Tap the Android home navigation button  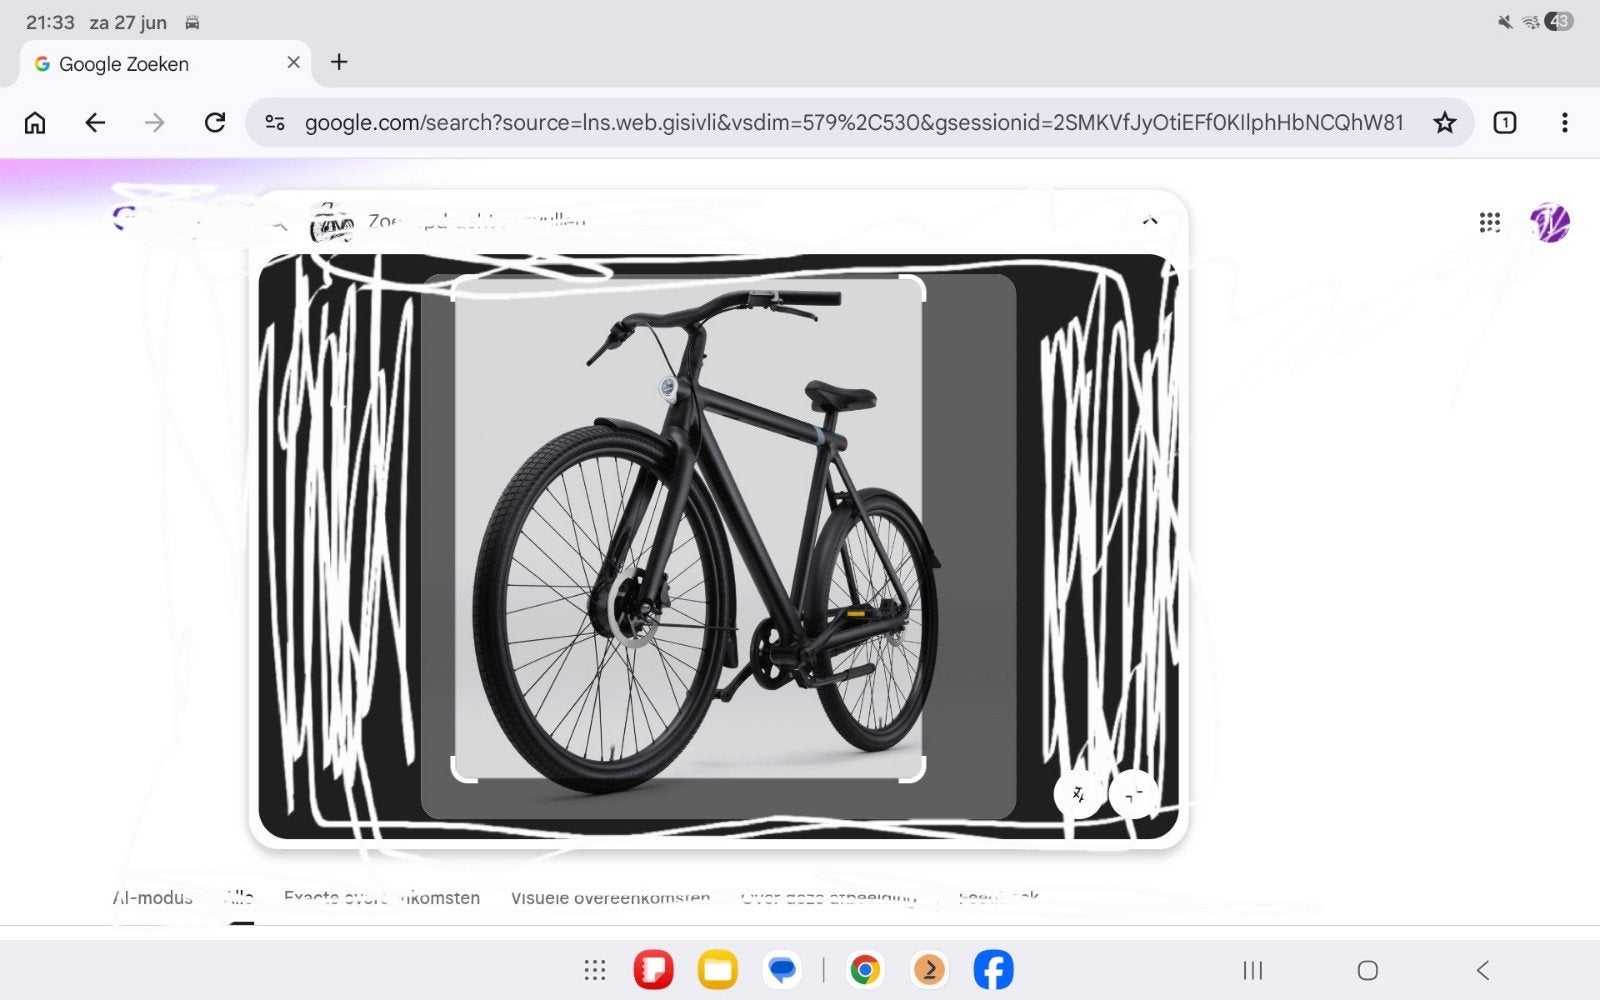[x=1368, y=970]
